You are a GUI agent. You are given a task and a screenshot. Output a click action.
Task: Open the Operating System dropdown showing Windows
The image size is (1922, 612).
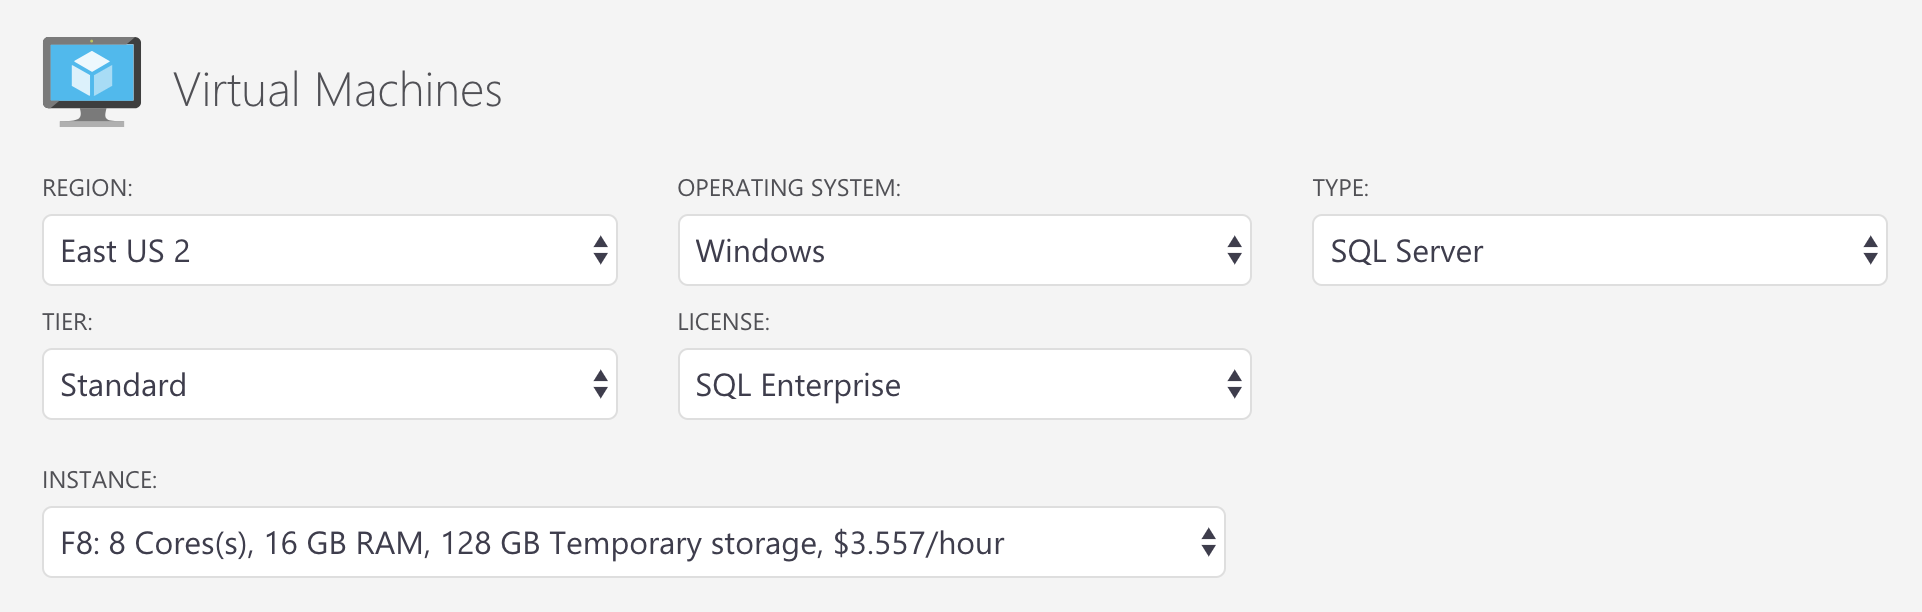965,250
